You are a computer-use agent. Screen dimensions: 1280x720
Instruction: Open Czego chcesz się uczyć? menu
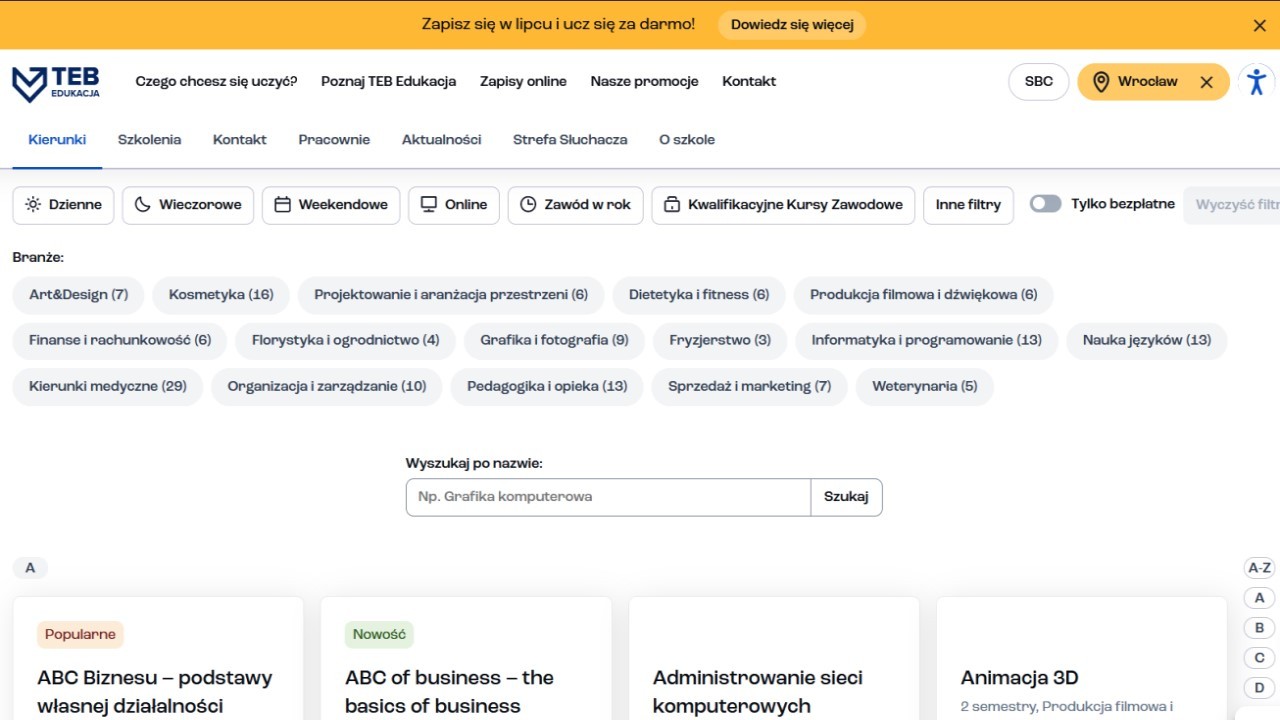[x=216, y=82]
